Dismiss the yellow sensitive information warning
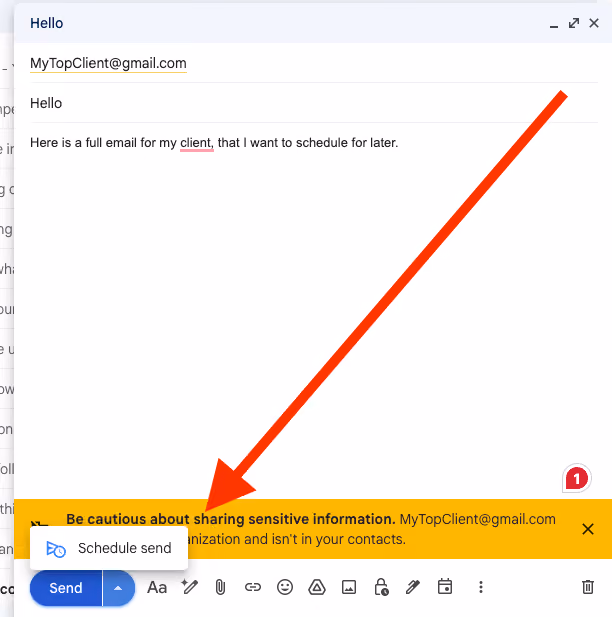 pyautogui.click(x=588, y=529)
